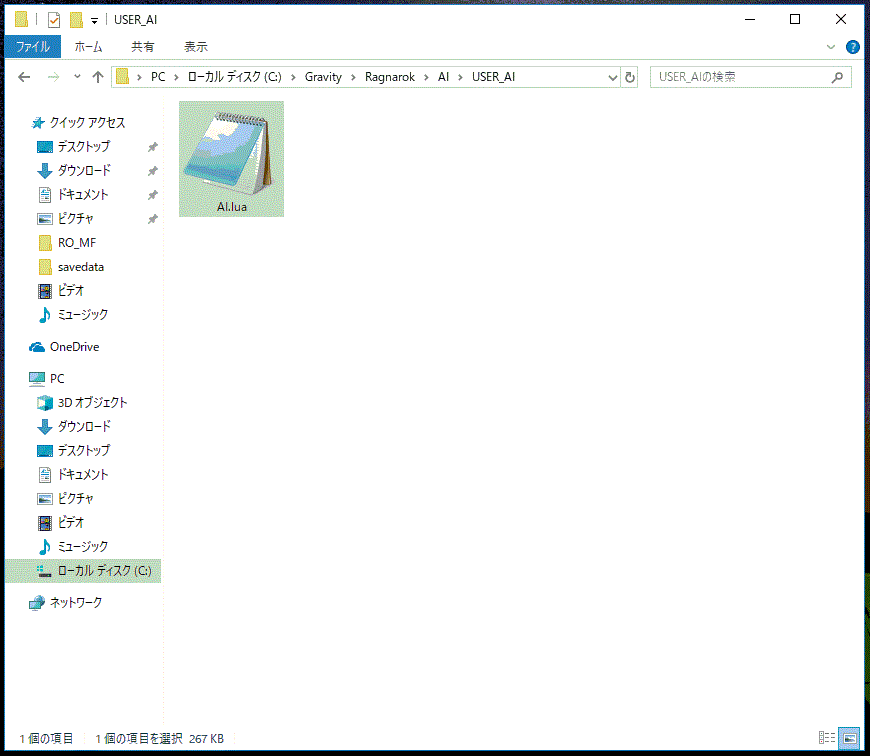
Task: Click PC in the address breadcrumb
Action: (158, 77)
